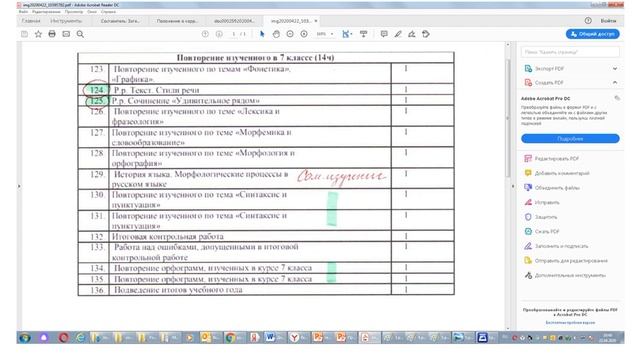Send file by email envelope icon

pos(66,34)
